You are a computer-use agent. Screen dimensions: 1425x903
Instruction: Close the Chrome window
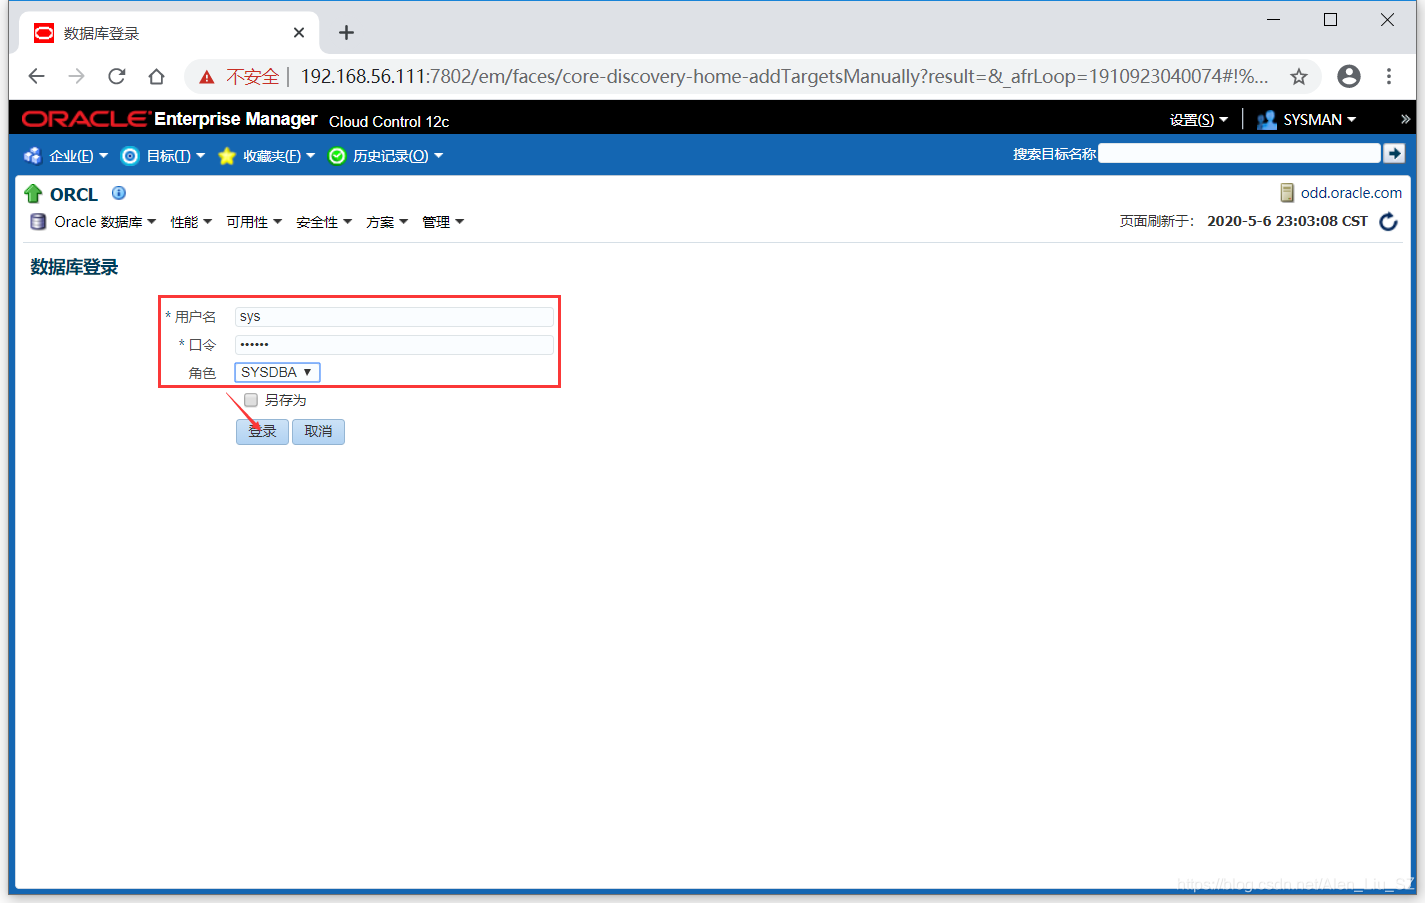[x=1388, y=20]
